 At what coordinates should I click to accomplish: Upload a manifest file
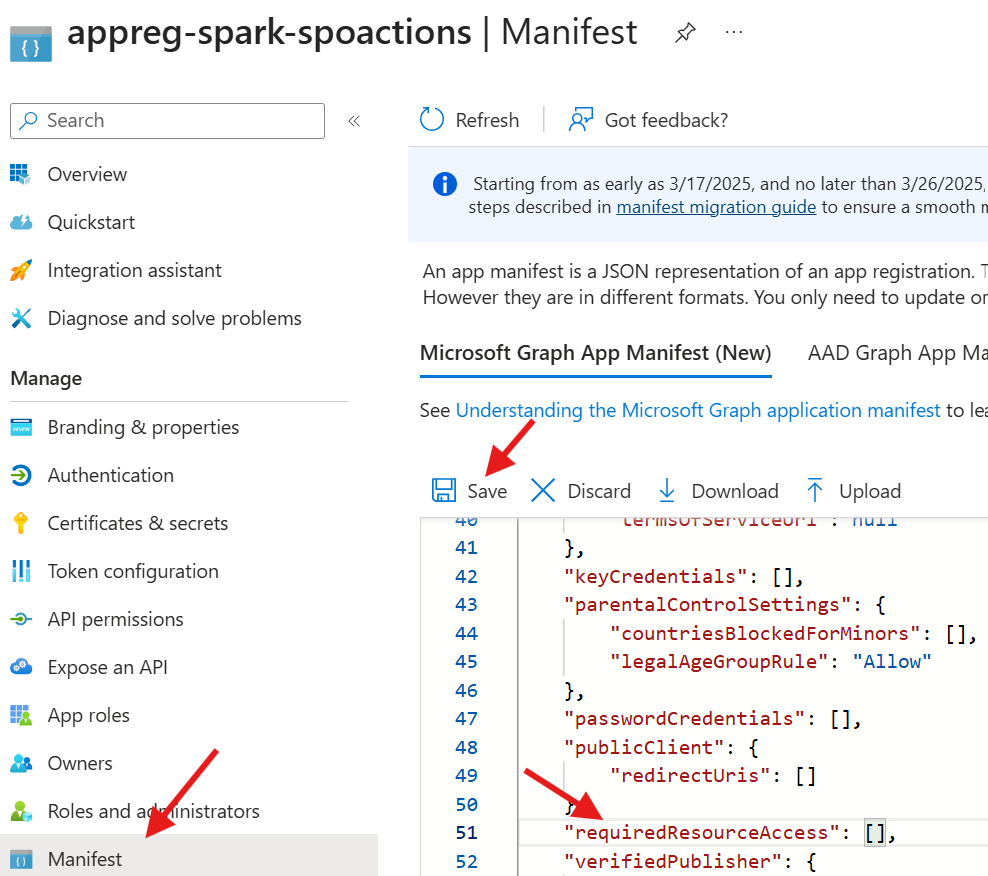(x=853, y=491)
